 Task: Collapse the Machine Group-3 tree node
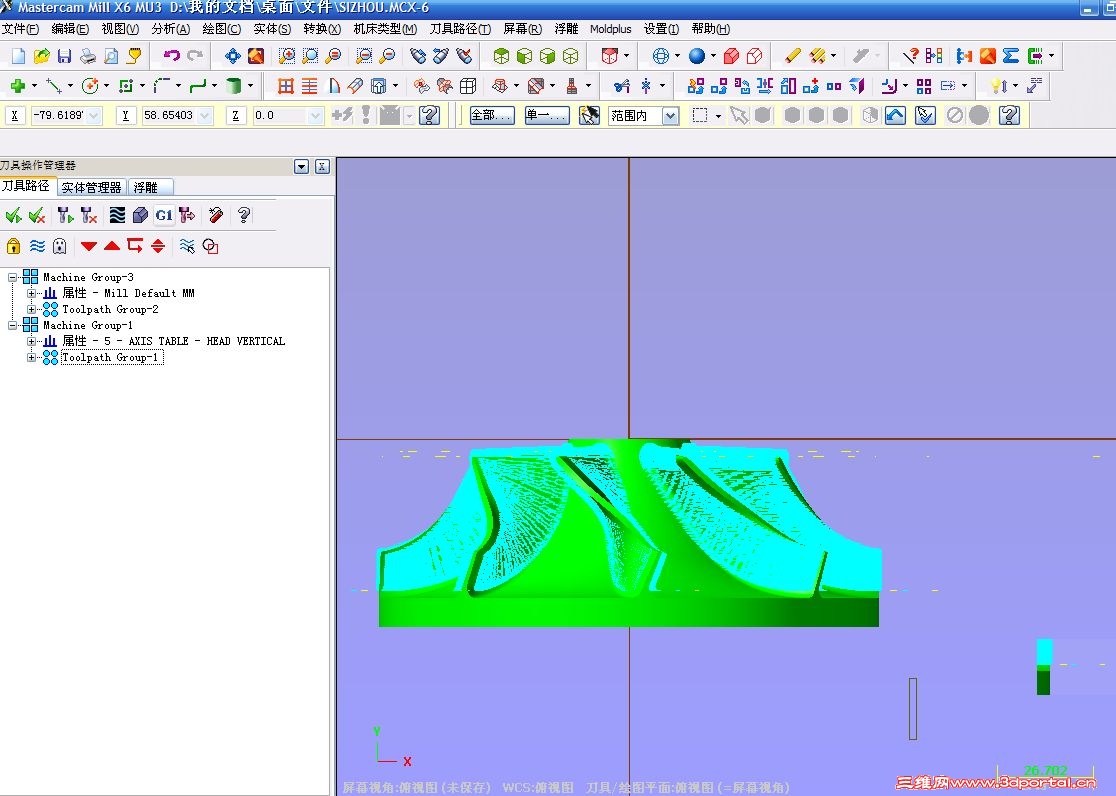12,277
